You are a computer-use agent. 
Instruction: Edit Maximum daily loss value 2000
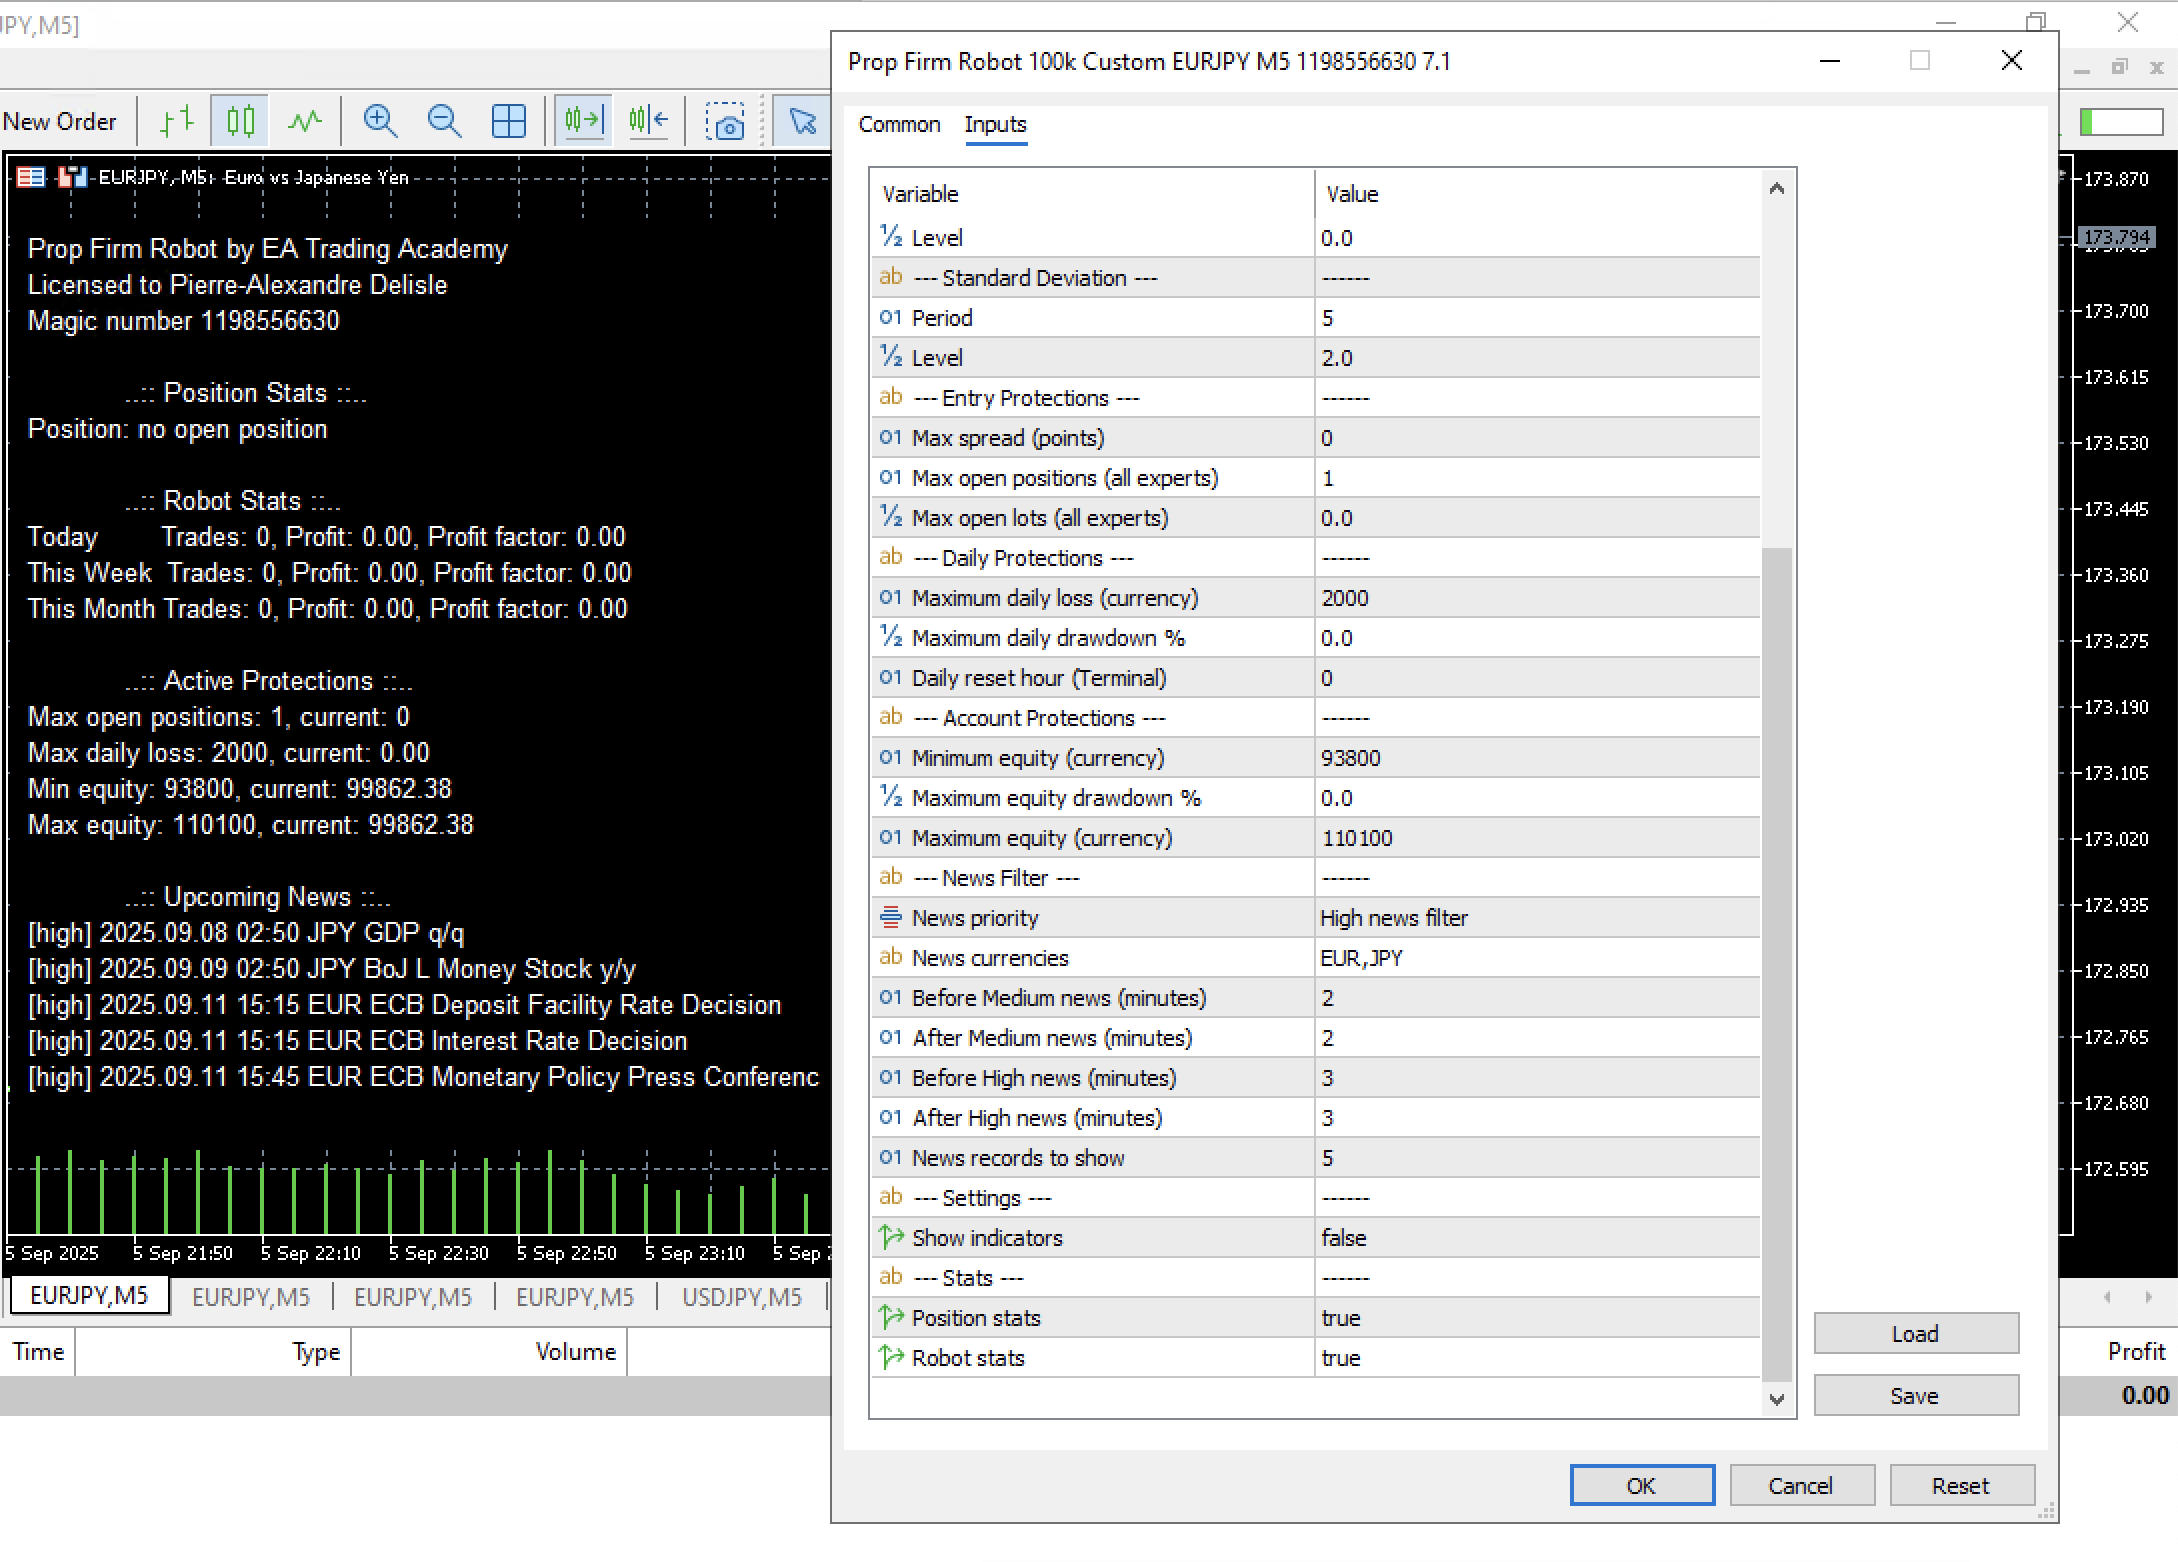coord(1537,598)
